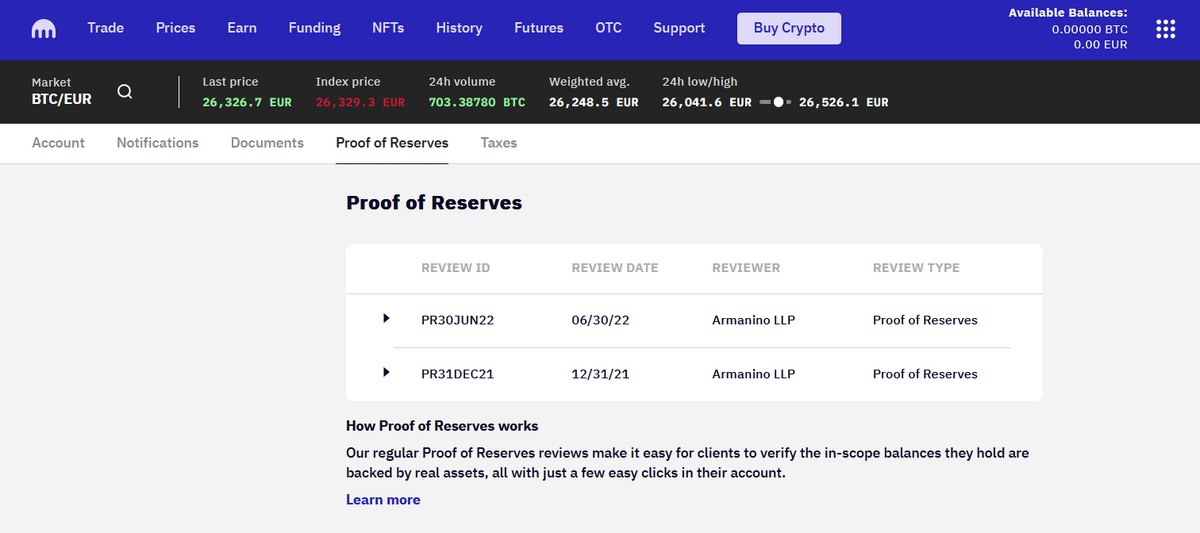This screenshot has height=533, width=1200.
Task: Open the market search magnifier icon
Action: pos(125,92)
